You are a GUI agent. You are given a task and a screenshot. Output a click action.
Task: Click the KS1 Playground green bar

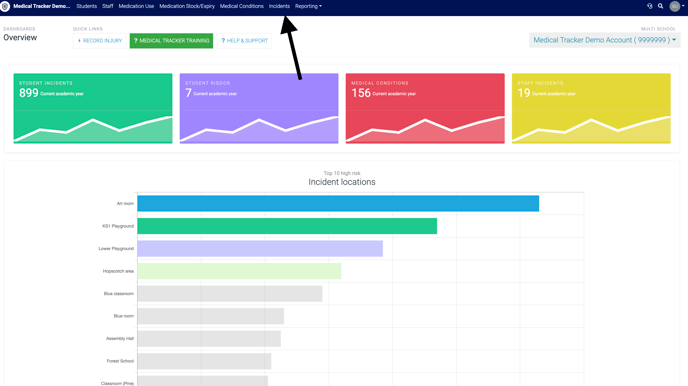tap(287, 226)
